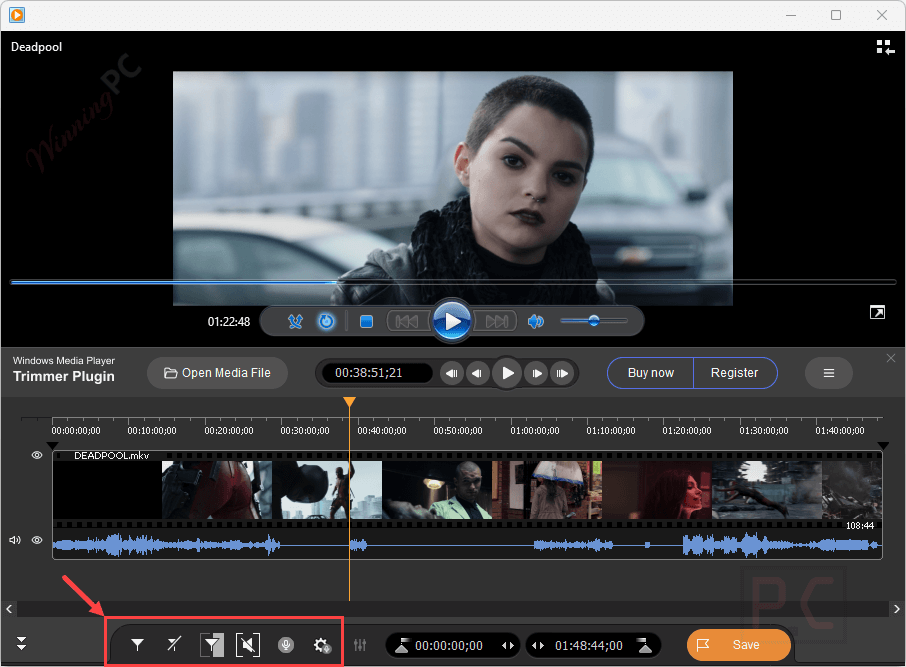The height and width of the screenshot is (667, 906).
Task: Mute the audio track speaker icon
Action: pos(15,540)
